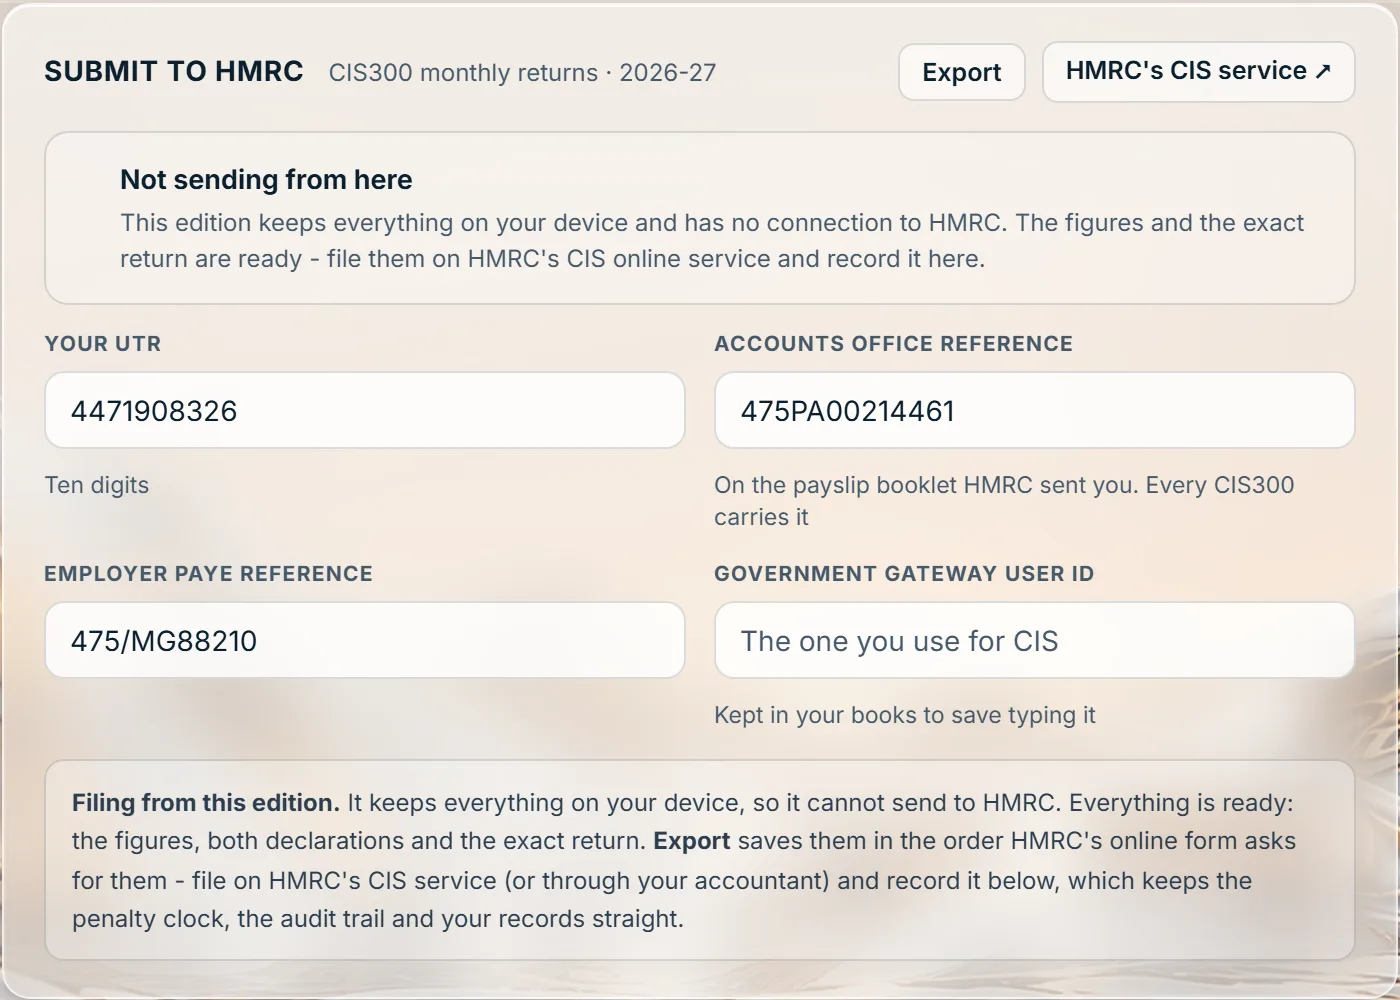Viewport: 1400px width, 1000px height.
Task: Click the Your UTR input field
Action: coord(365,410)
